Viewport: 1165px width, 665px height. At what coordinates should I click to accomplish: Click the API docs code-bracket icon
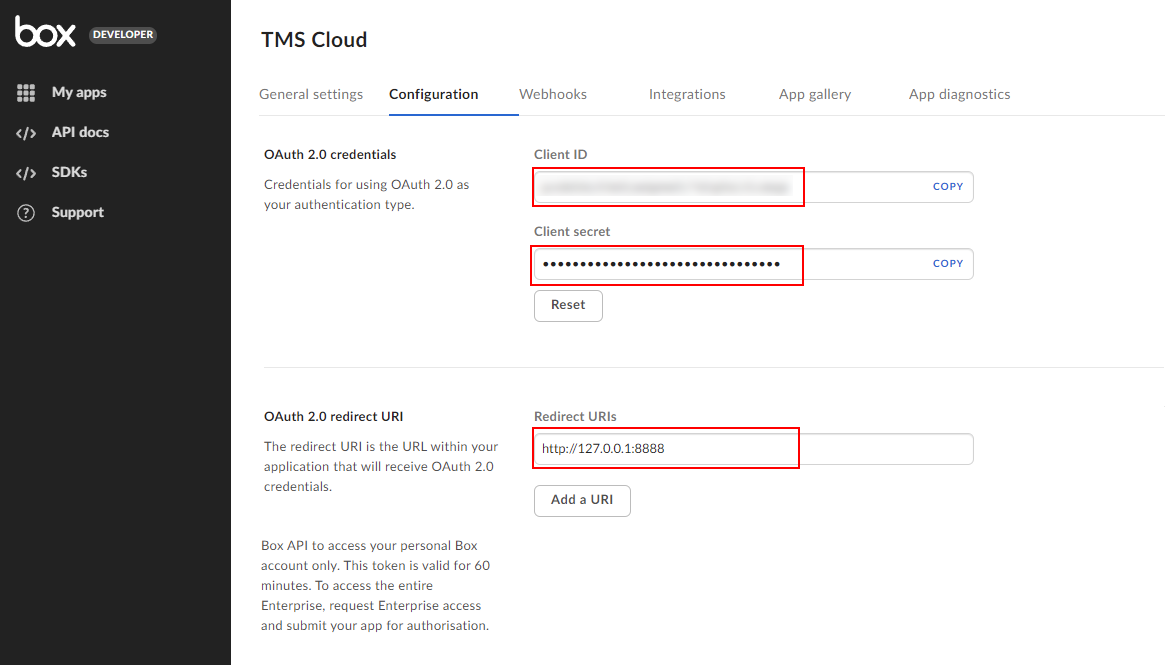click(26, 133)
